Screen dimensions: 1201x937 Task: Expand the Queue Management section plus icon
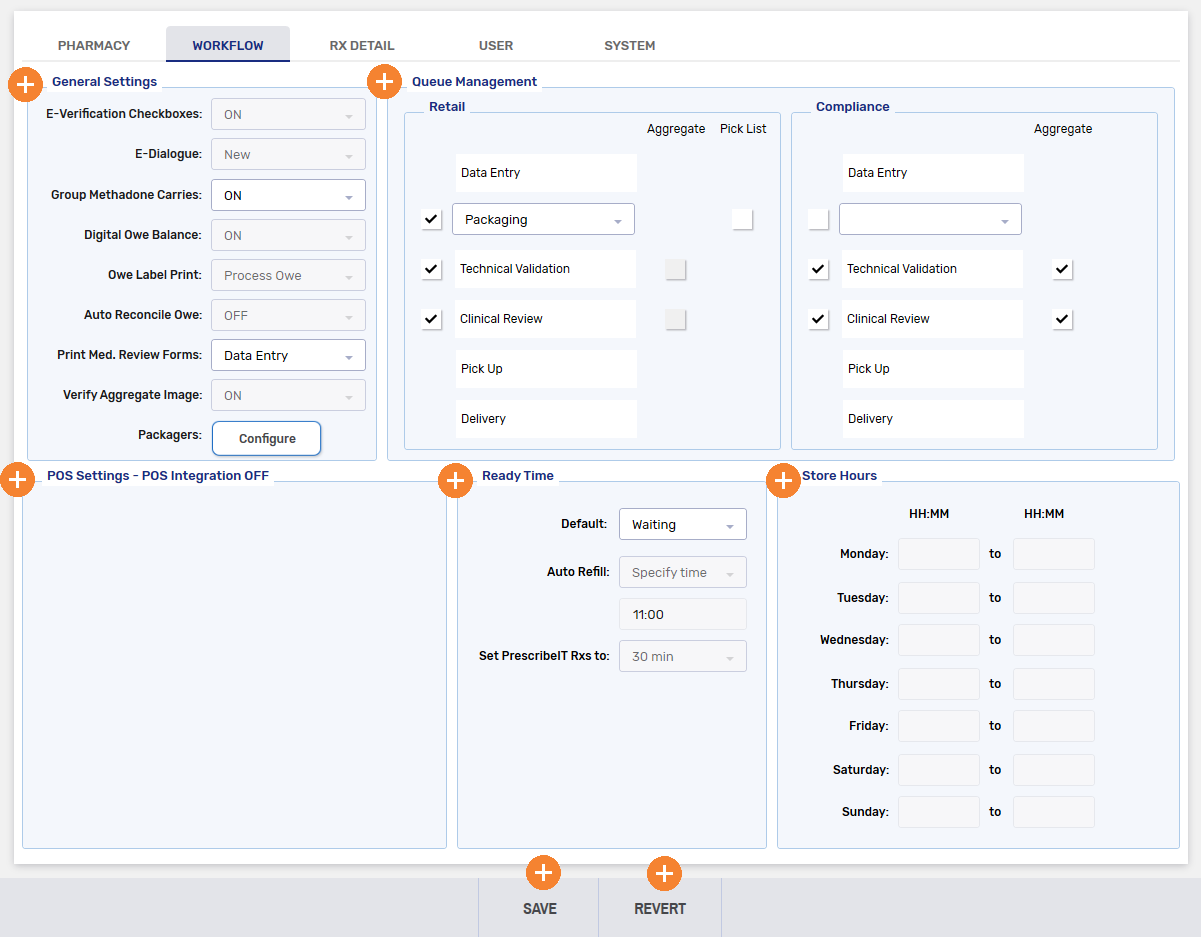click(x=384, y=81)
